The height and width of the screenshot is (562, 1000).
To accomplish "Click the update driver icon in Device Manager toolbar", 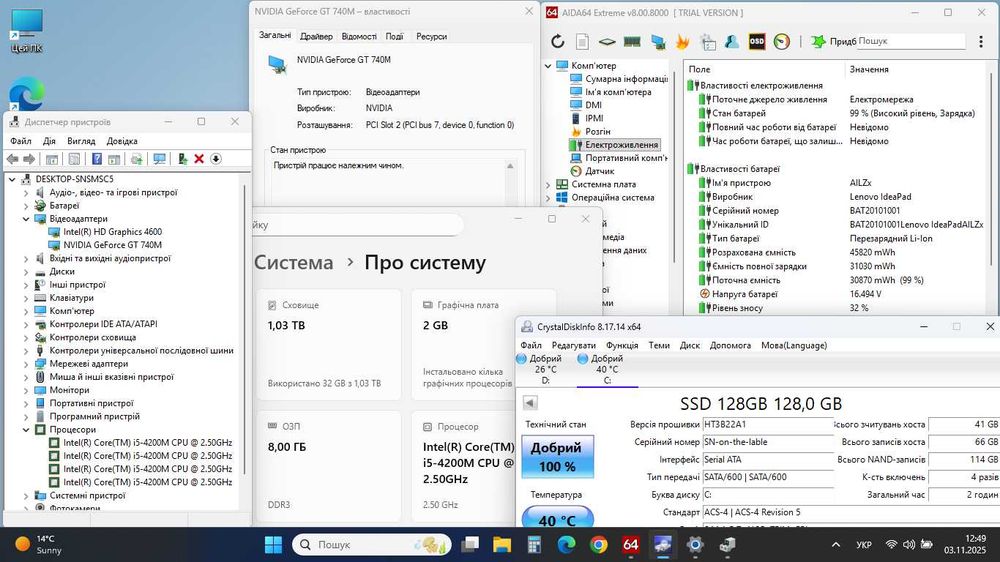I will [x=182, y=159].
